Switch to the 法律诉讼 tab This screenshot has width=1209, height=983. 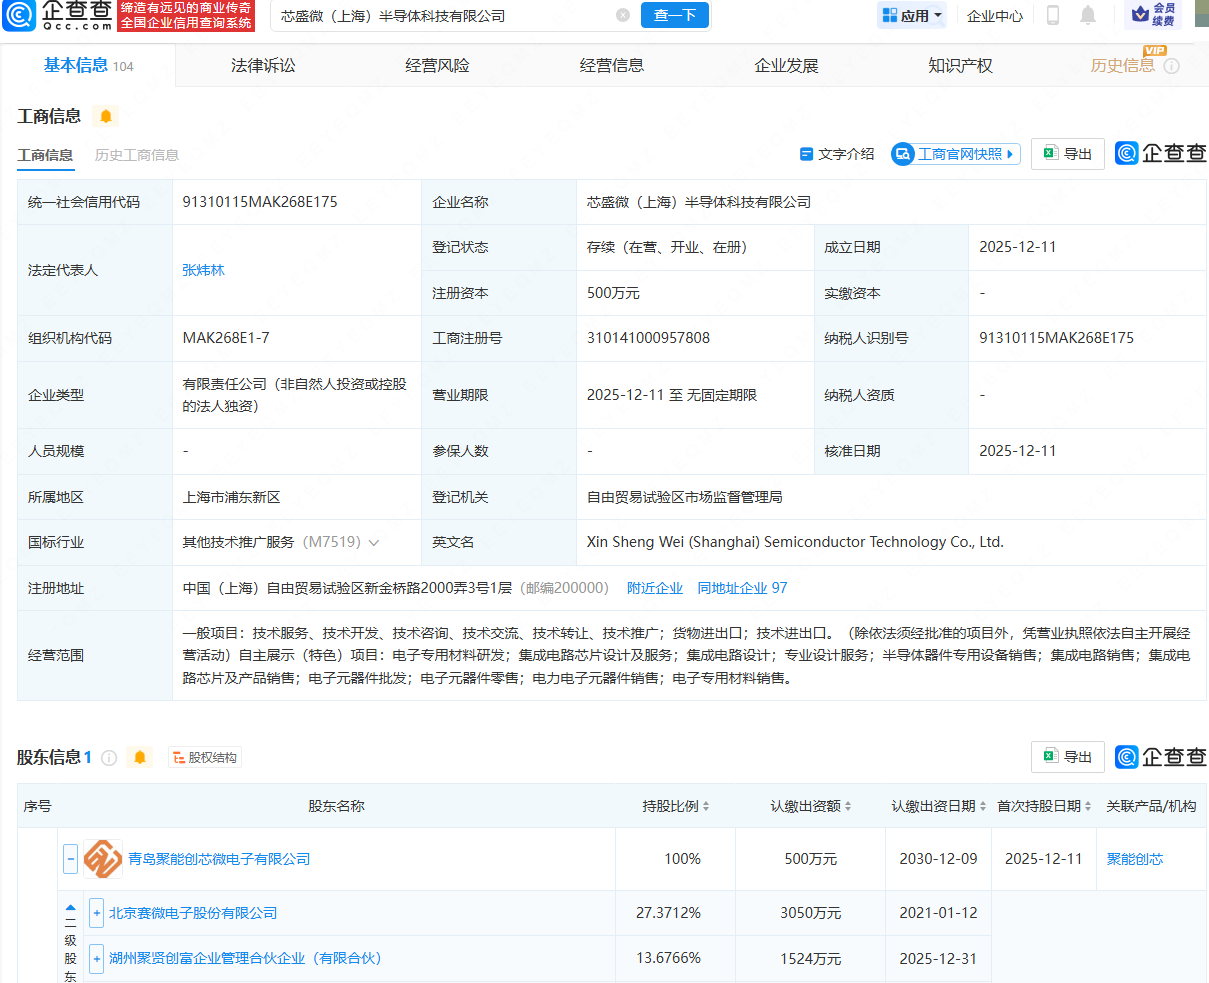pyautogui.click(x=263, y=66)
